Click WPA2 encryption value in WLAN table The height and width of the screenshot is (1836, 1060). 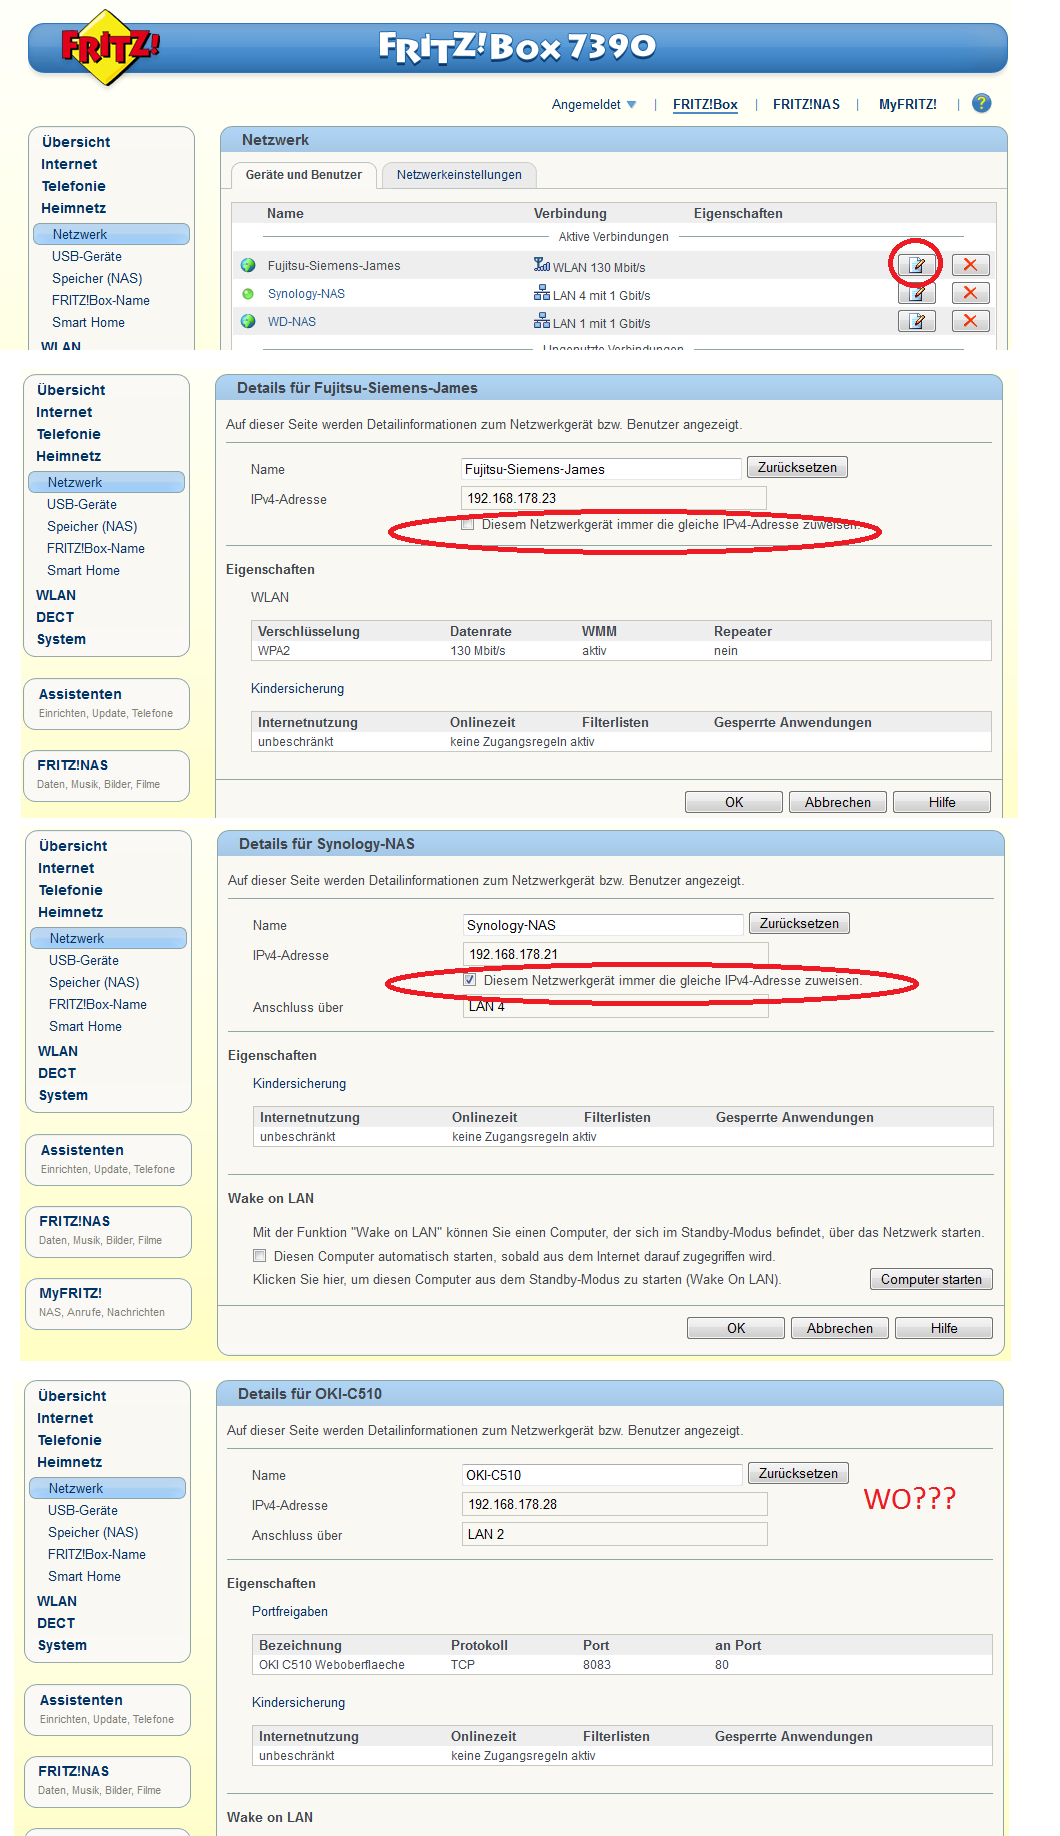pos(274,651)
